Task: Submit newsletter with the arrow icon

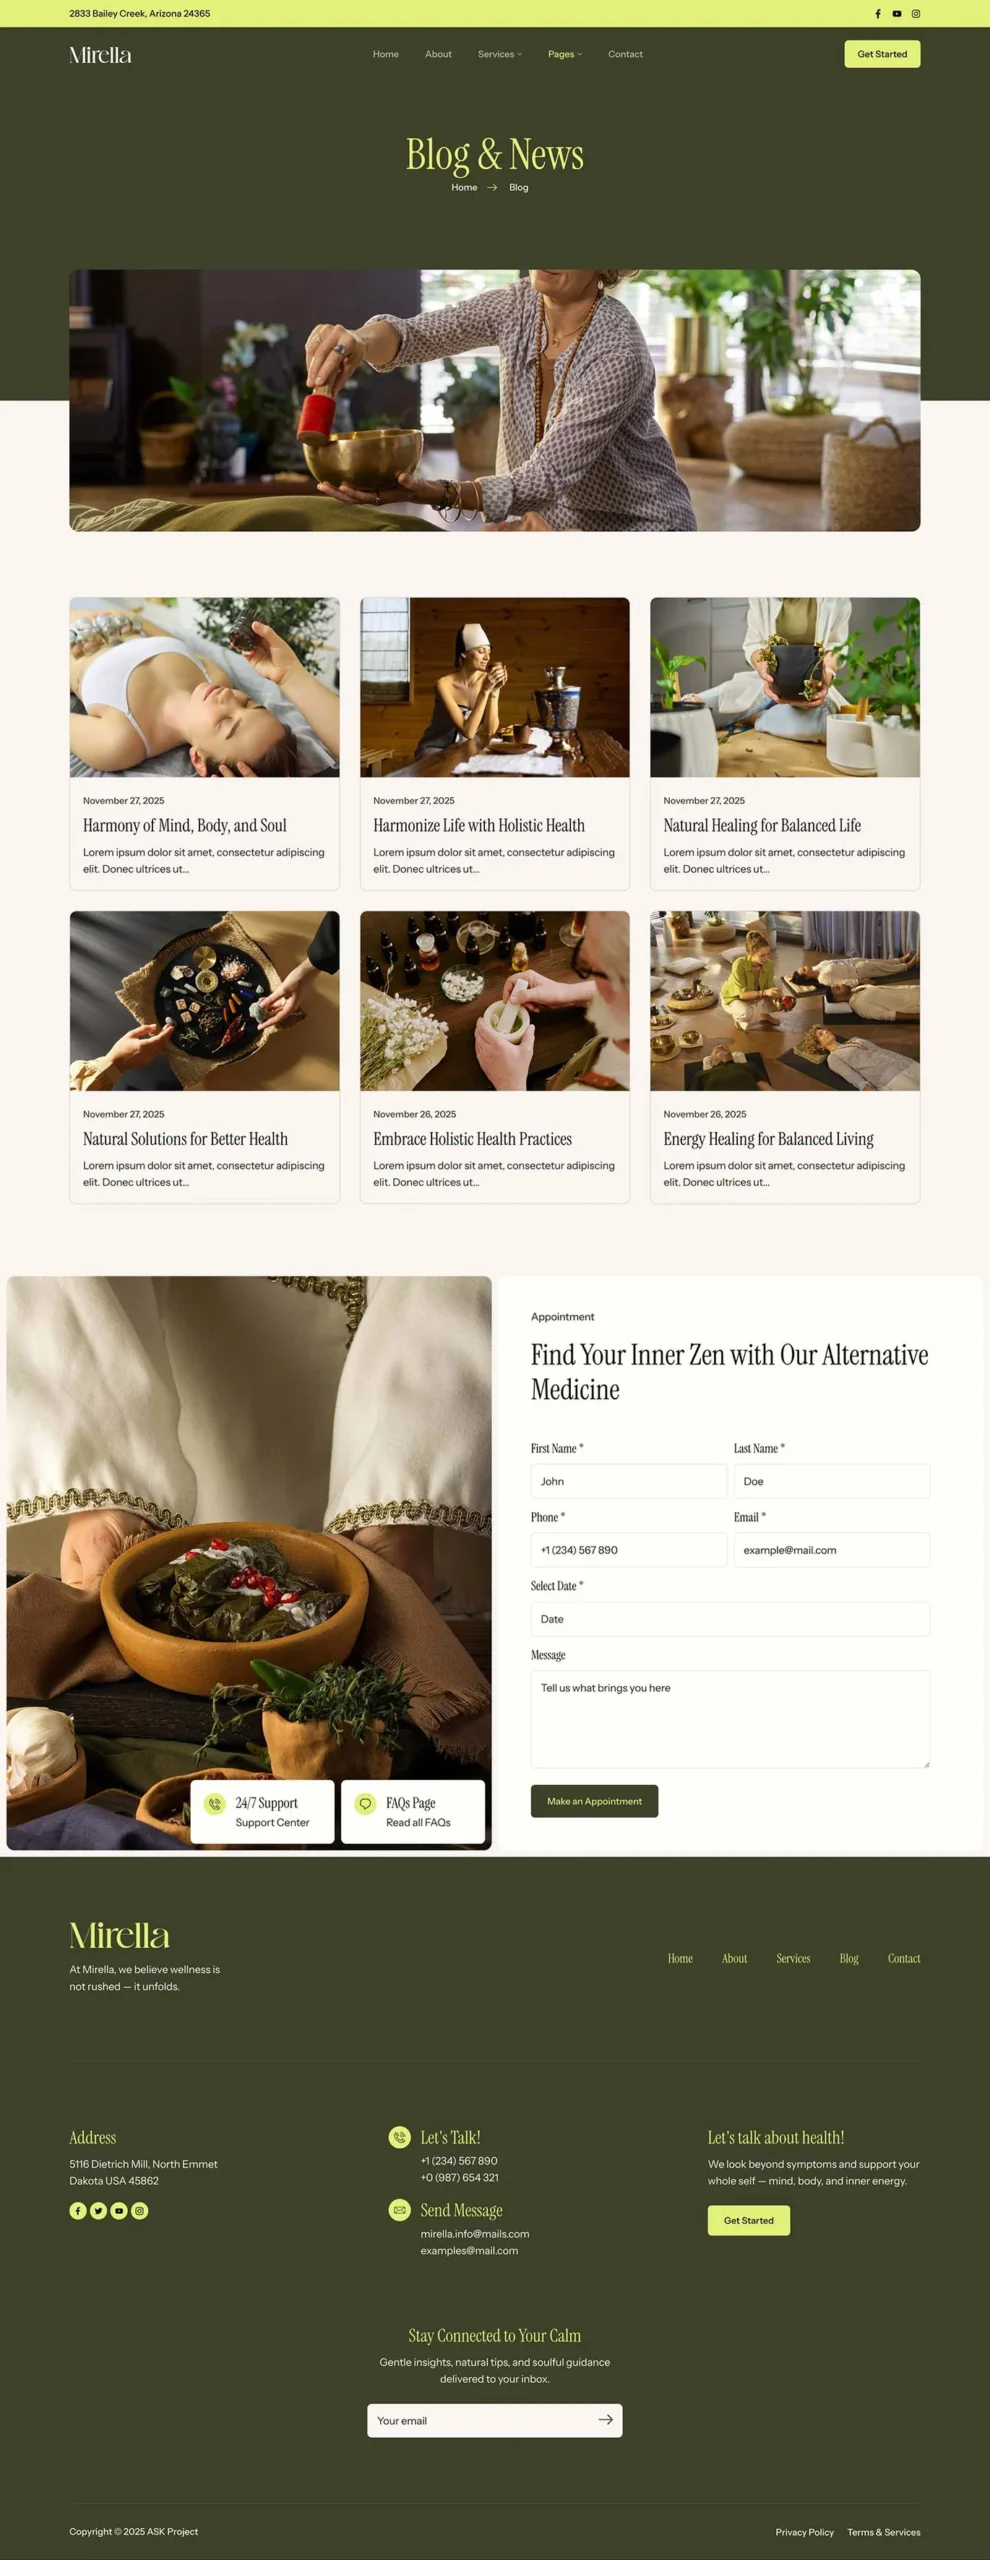Action: coord(605,2419)
